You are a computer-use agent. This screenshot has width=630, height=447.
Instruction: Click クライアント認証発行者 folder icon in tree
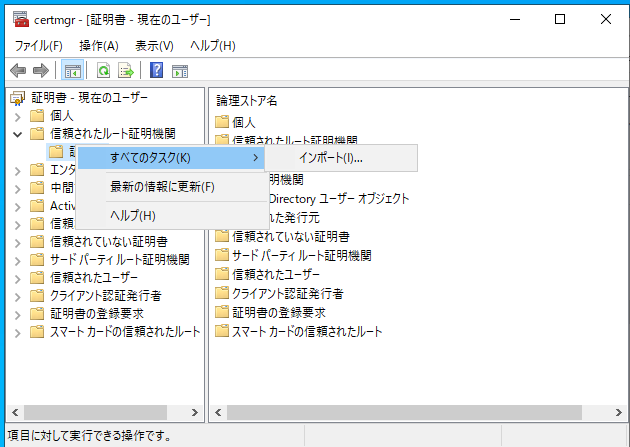37,296
